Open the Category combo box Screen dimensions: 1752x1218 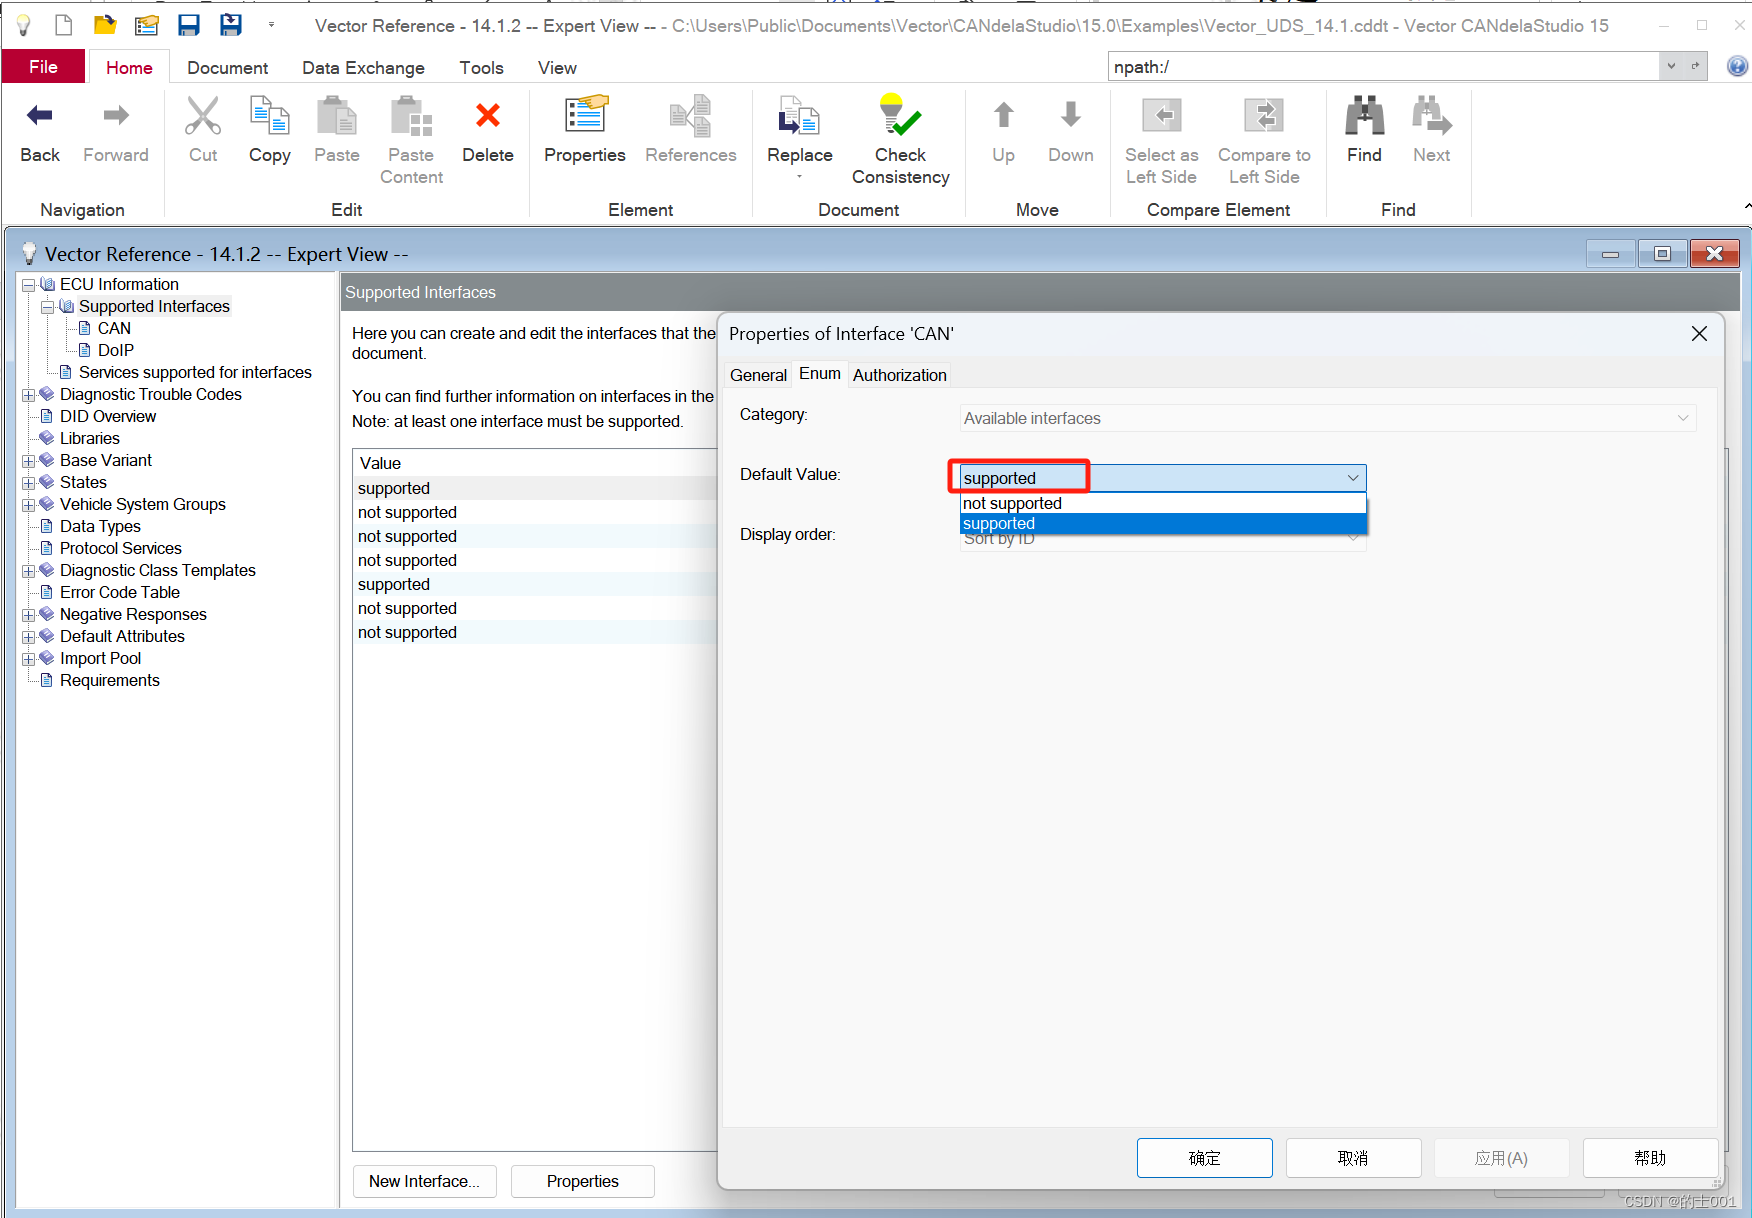point(1328,418)
